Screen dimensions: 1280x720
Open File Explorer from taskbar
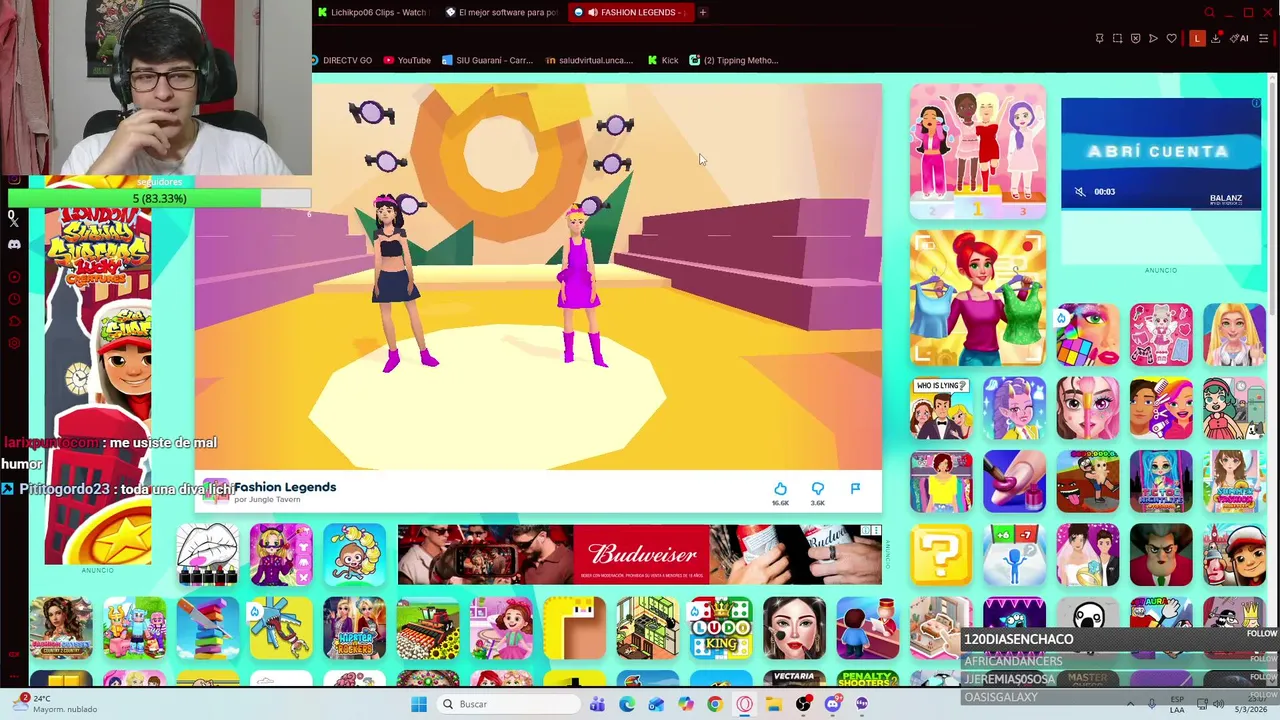[x=774, y=704]
